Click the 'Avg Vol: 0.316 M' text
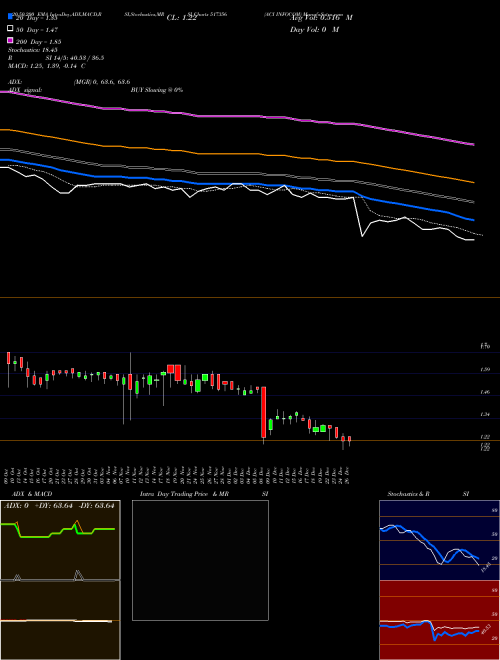 click(321, 18)
